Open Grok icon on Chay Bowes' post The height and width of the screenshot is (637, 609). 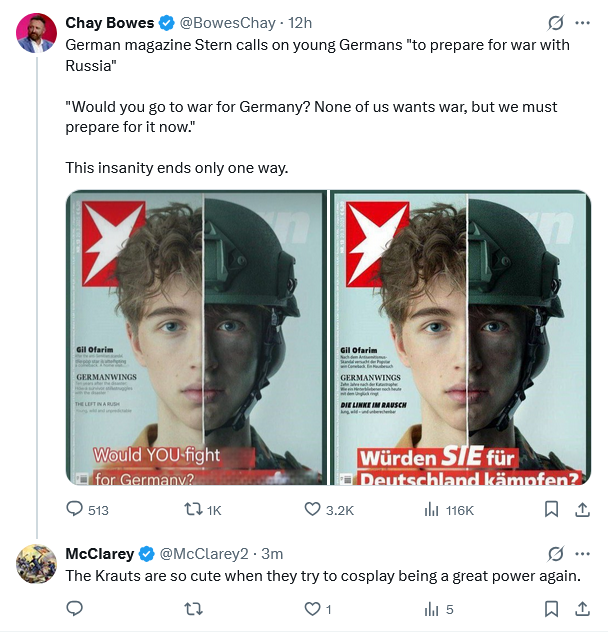[x=555, y=23]
